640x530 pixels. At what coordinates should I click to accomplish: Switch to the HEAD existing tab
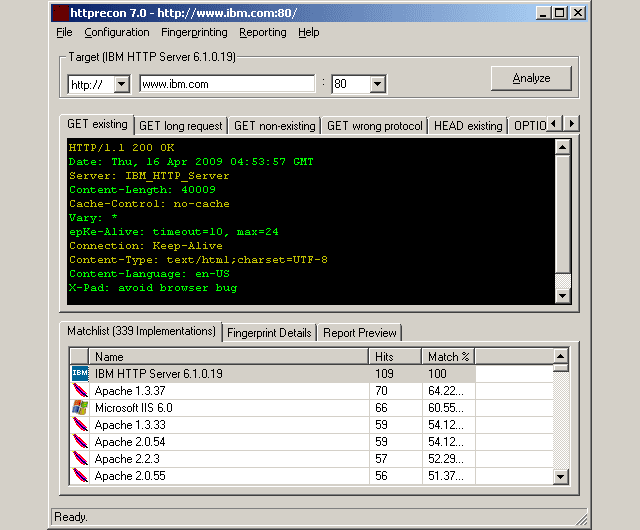(468, 126)
